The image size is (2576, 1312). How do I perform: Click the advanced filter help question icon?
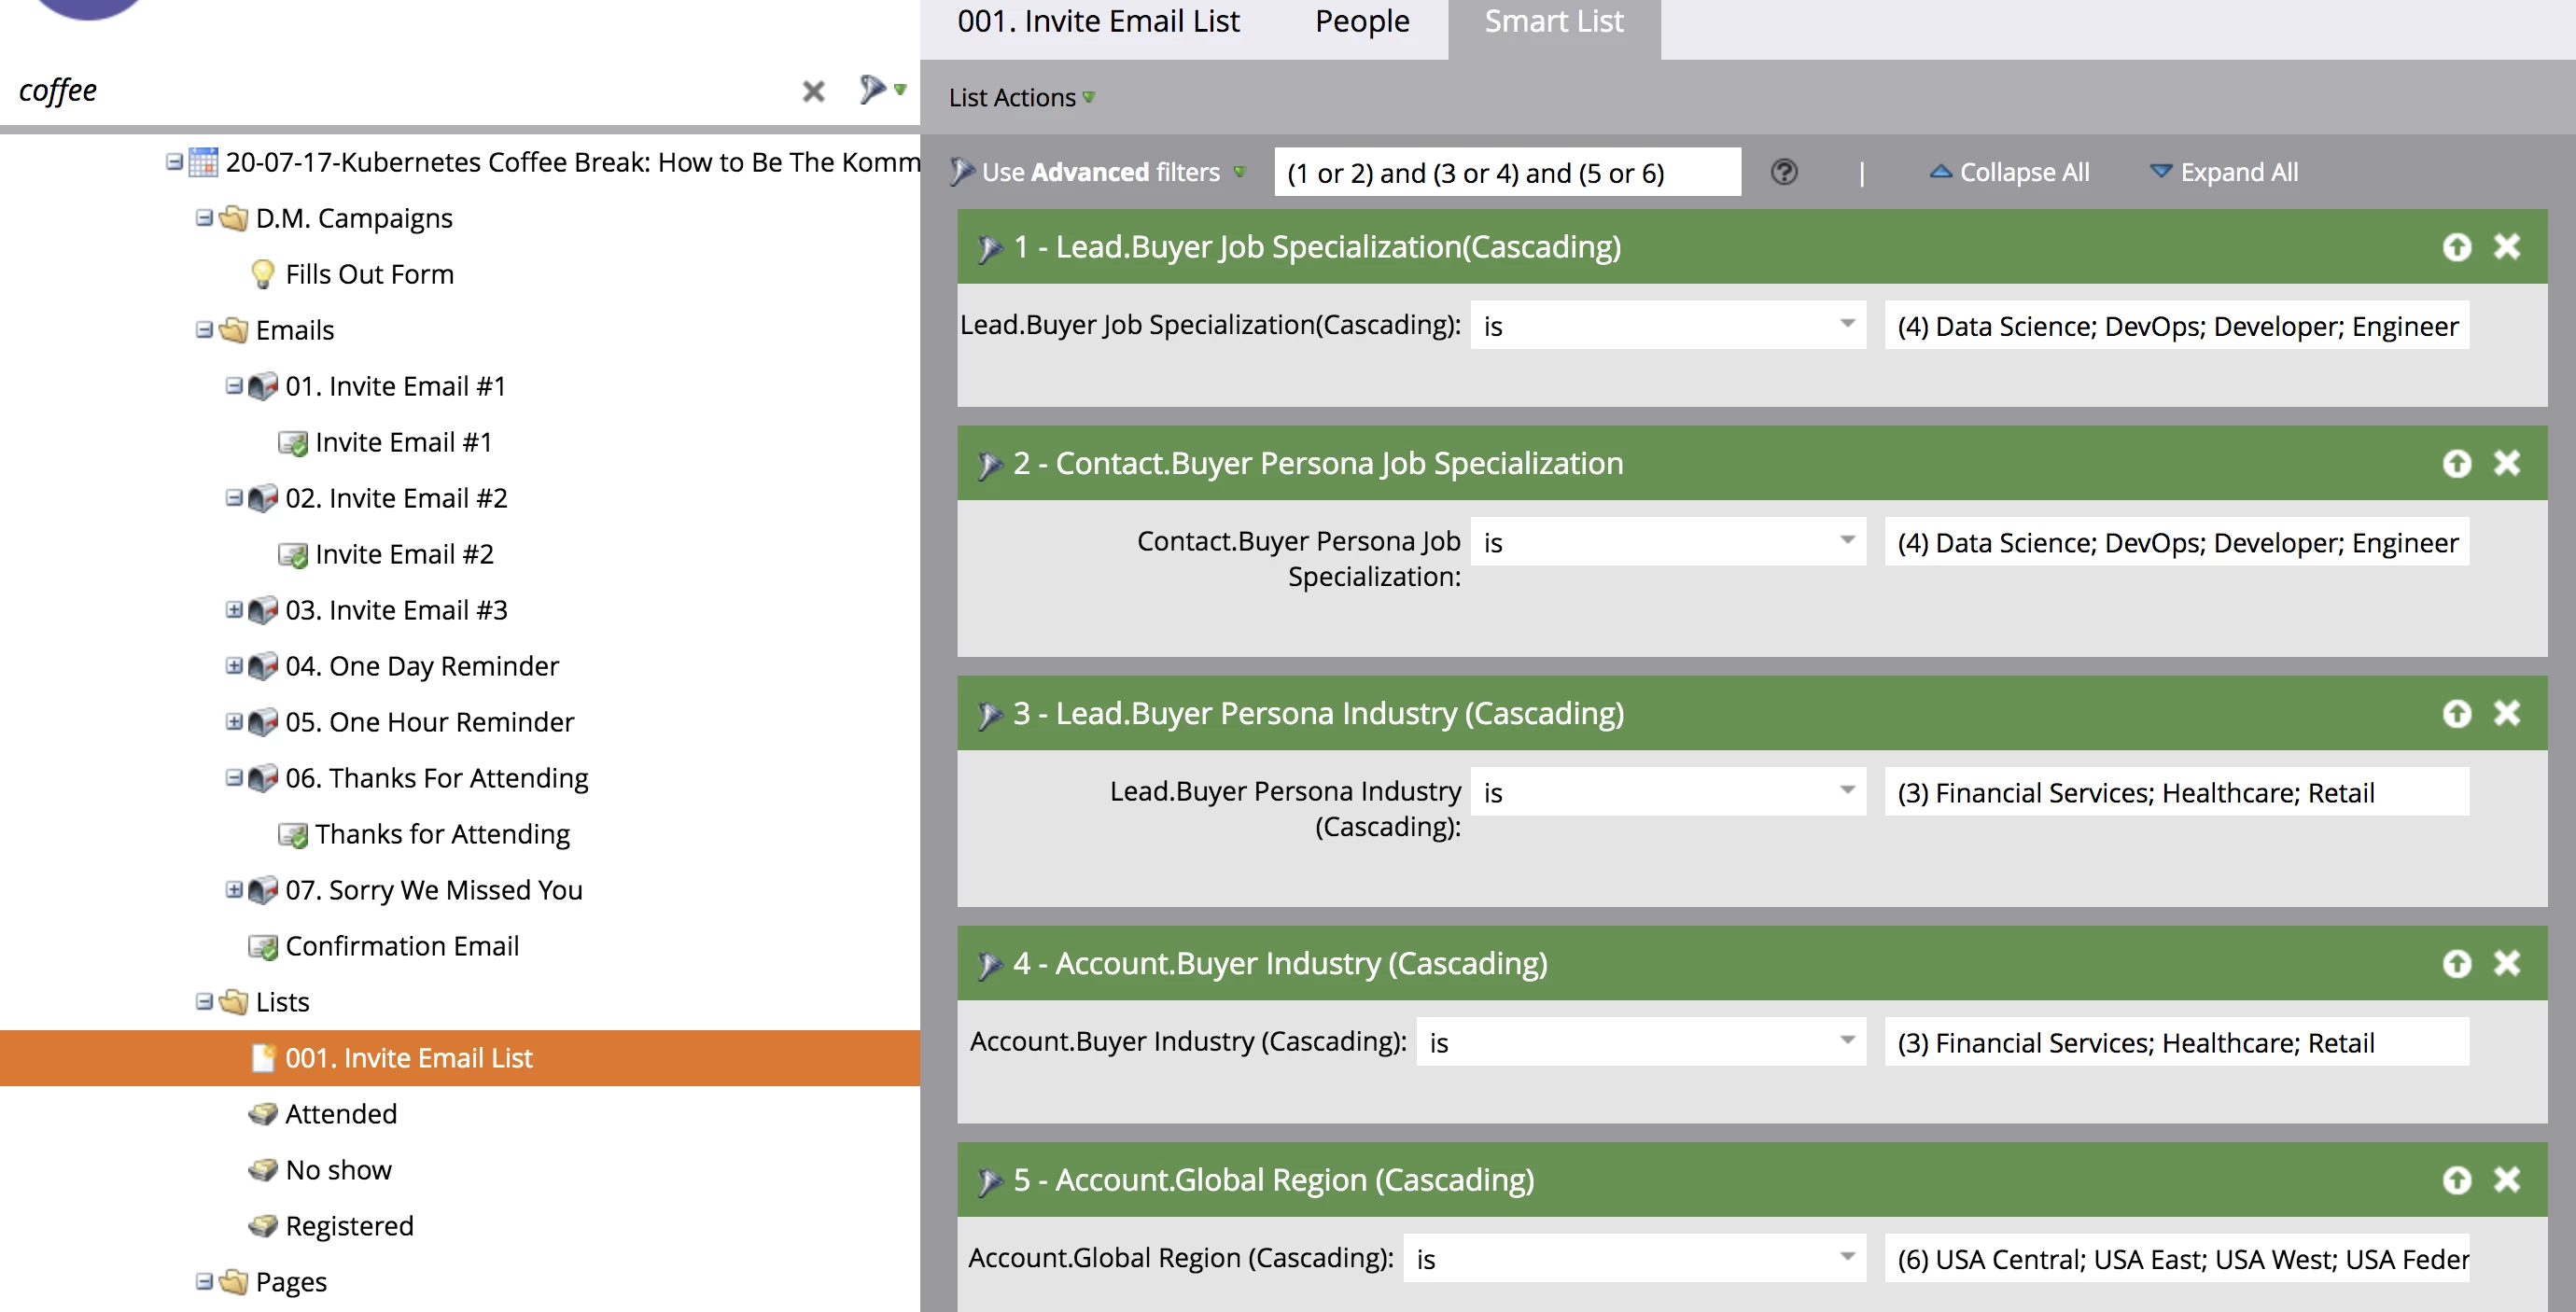1783,172
